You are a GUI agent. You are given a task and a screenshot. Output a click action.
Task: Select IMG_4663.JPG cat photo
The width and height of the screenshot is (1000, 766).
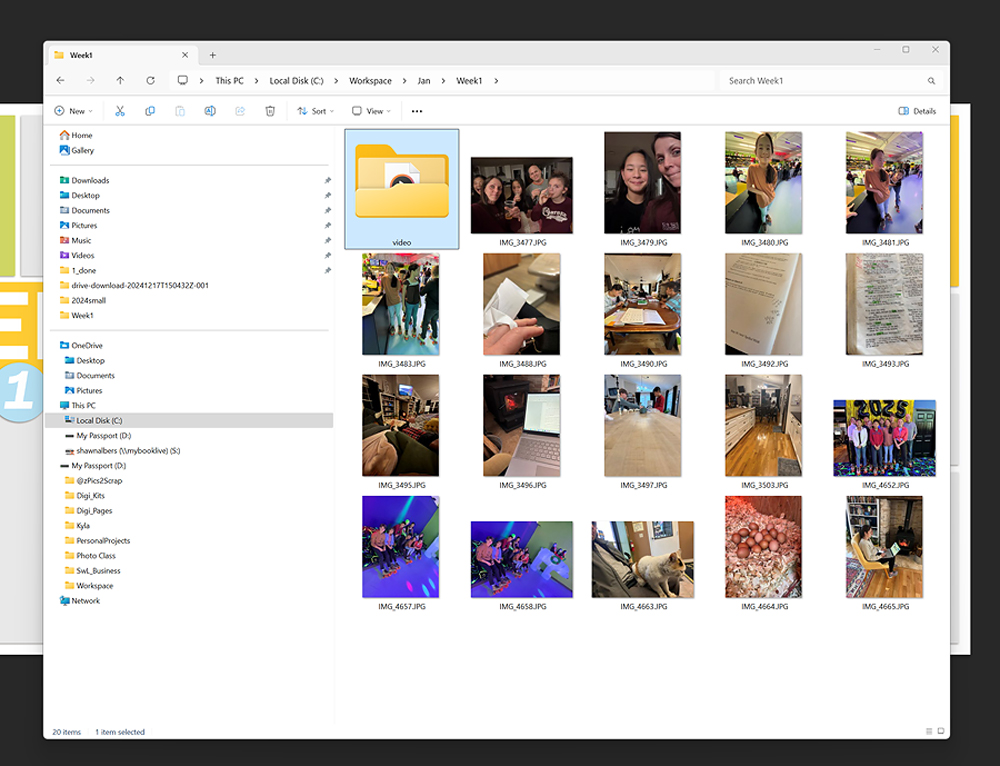pyautogui.click(x=643, y=559)
